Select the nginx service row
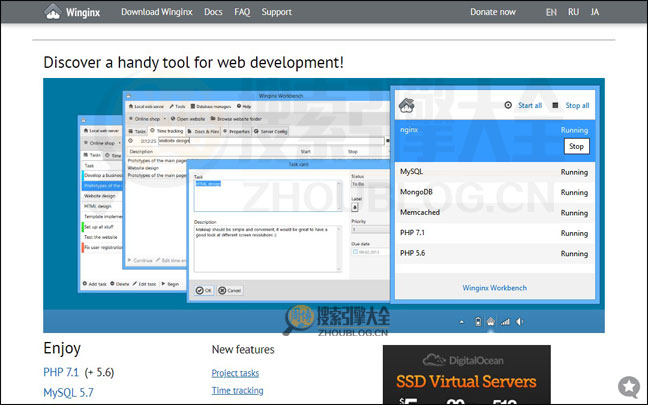Image resolution: width=648 pixels, height=405 pixels. coord(495,141)
